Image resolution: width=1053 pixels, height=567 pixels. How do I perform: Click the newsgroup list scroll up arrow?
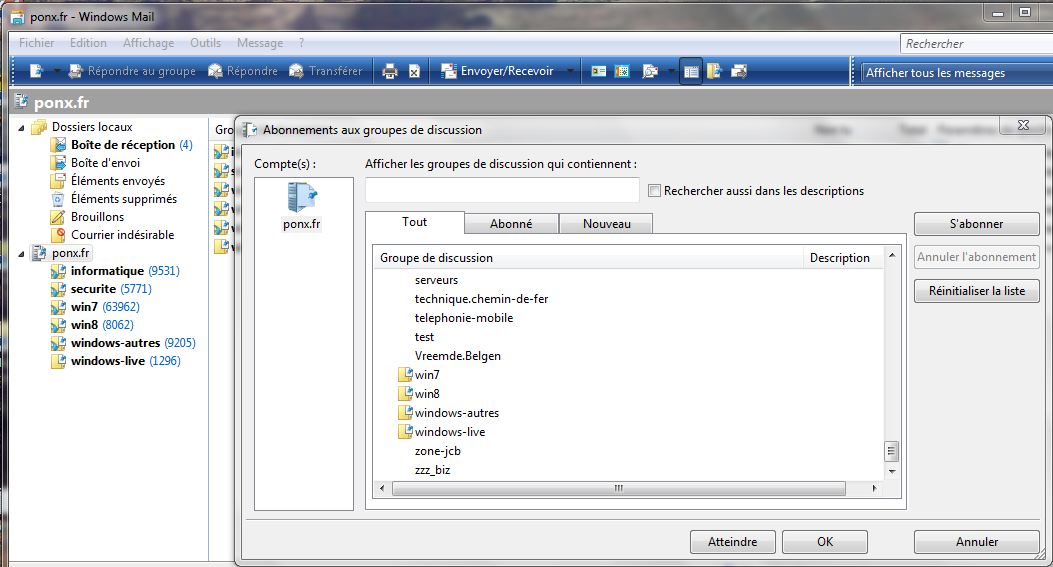pyautogui.click(x=891, y=255)
